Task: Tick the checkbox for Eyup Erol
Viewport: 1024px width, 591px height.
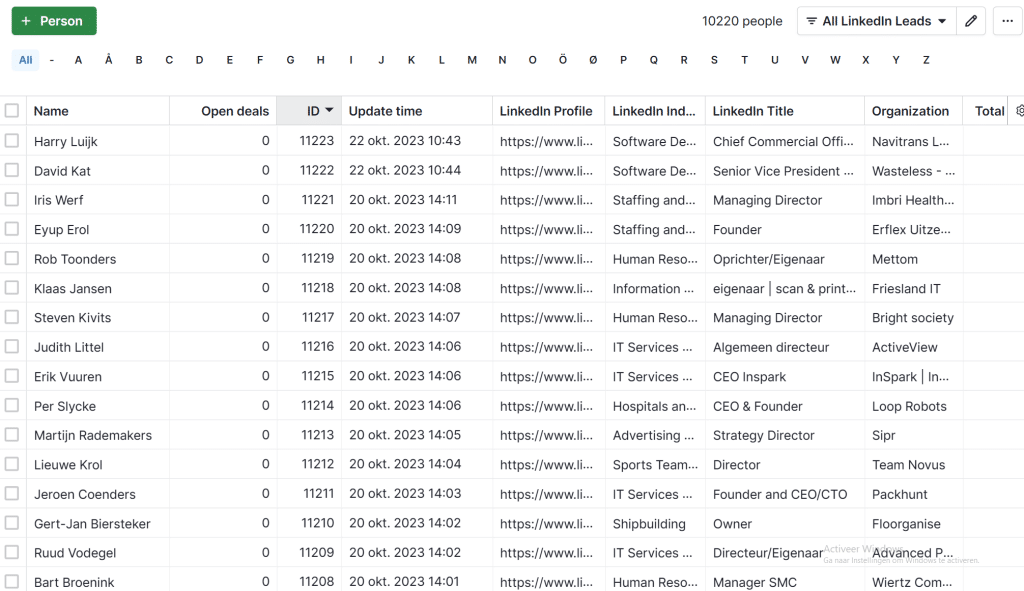Action: coord(12,229)
